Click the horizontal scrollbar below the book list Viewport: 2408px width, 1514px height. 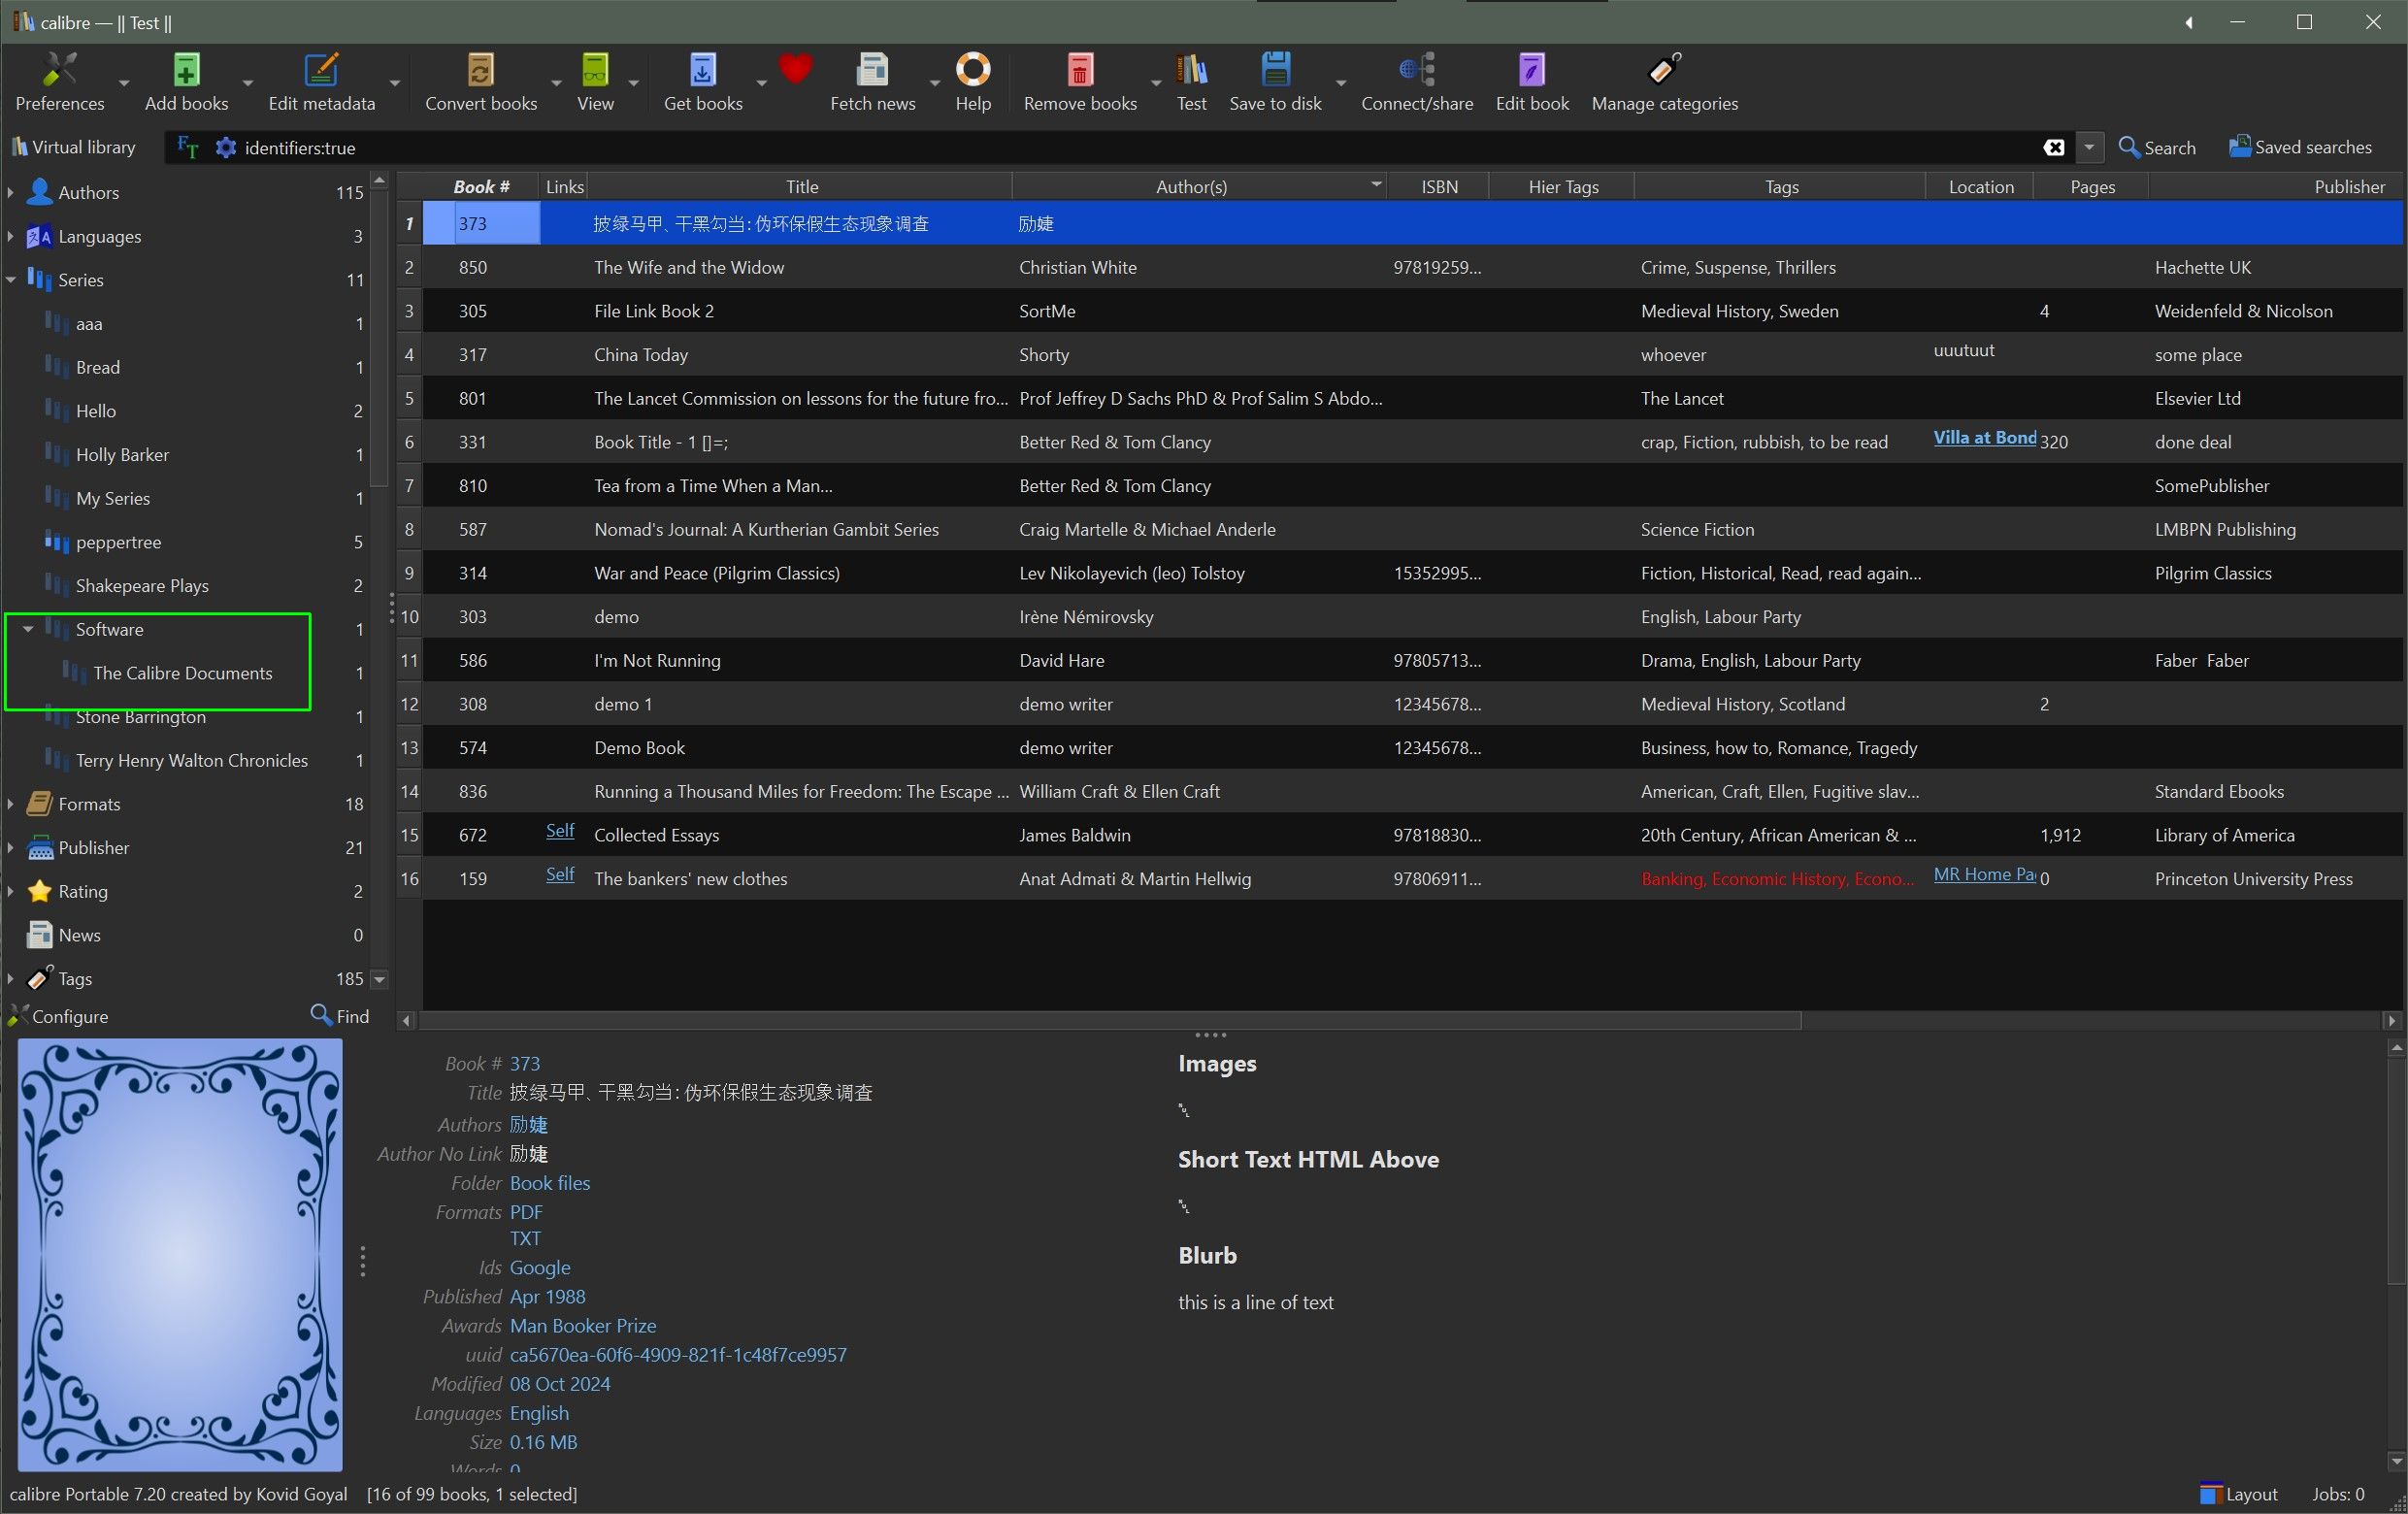(x=1110, y=1021)
